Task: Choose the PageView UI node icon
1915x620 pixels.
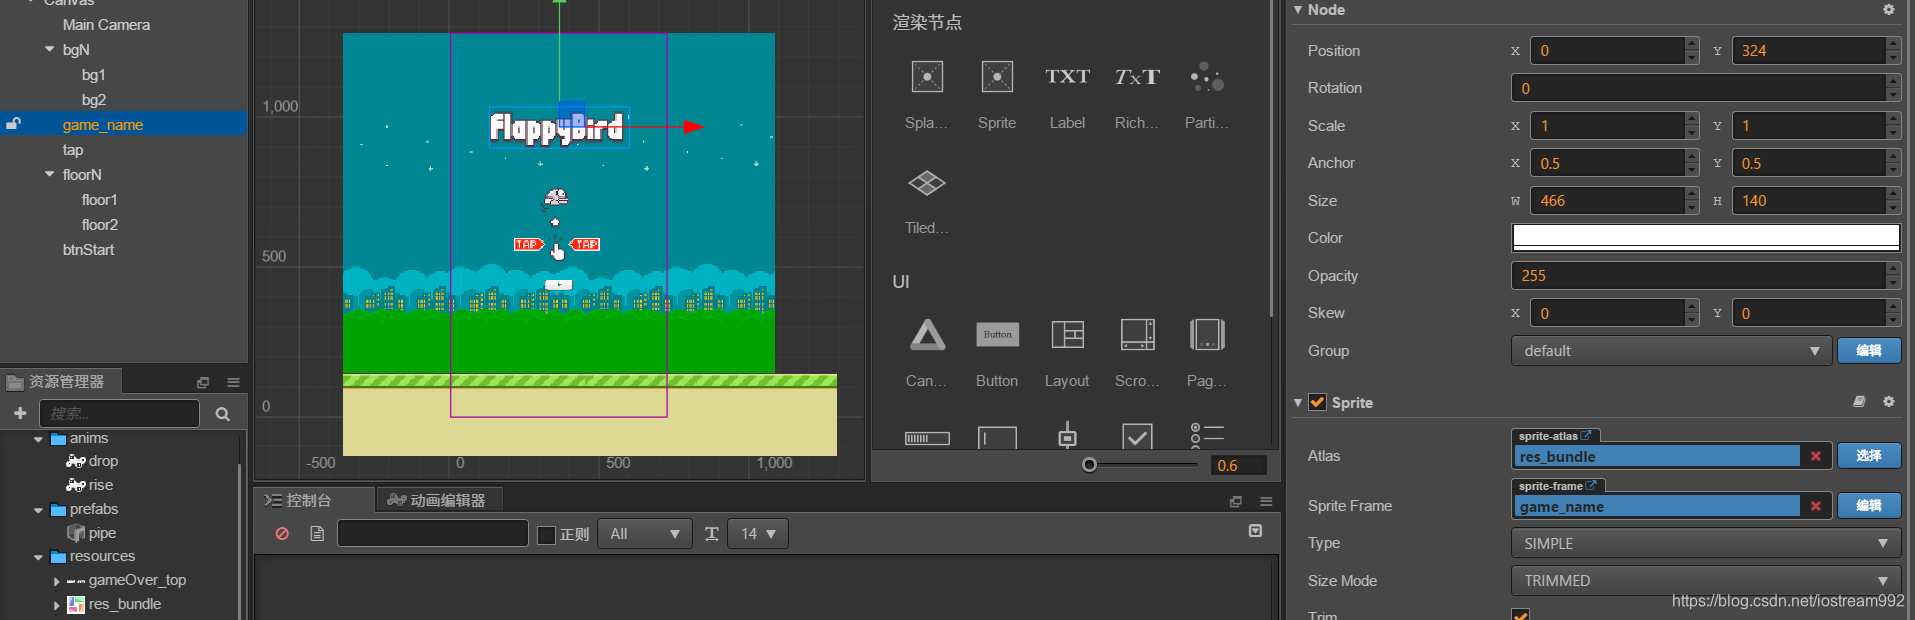Action: click(x=1207, y=335)
